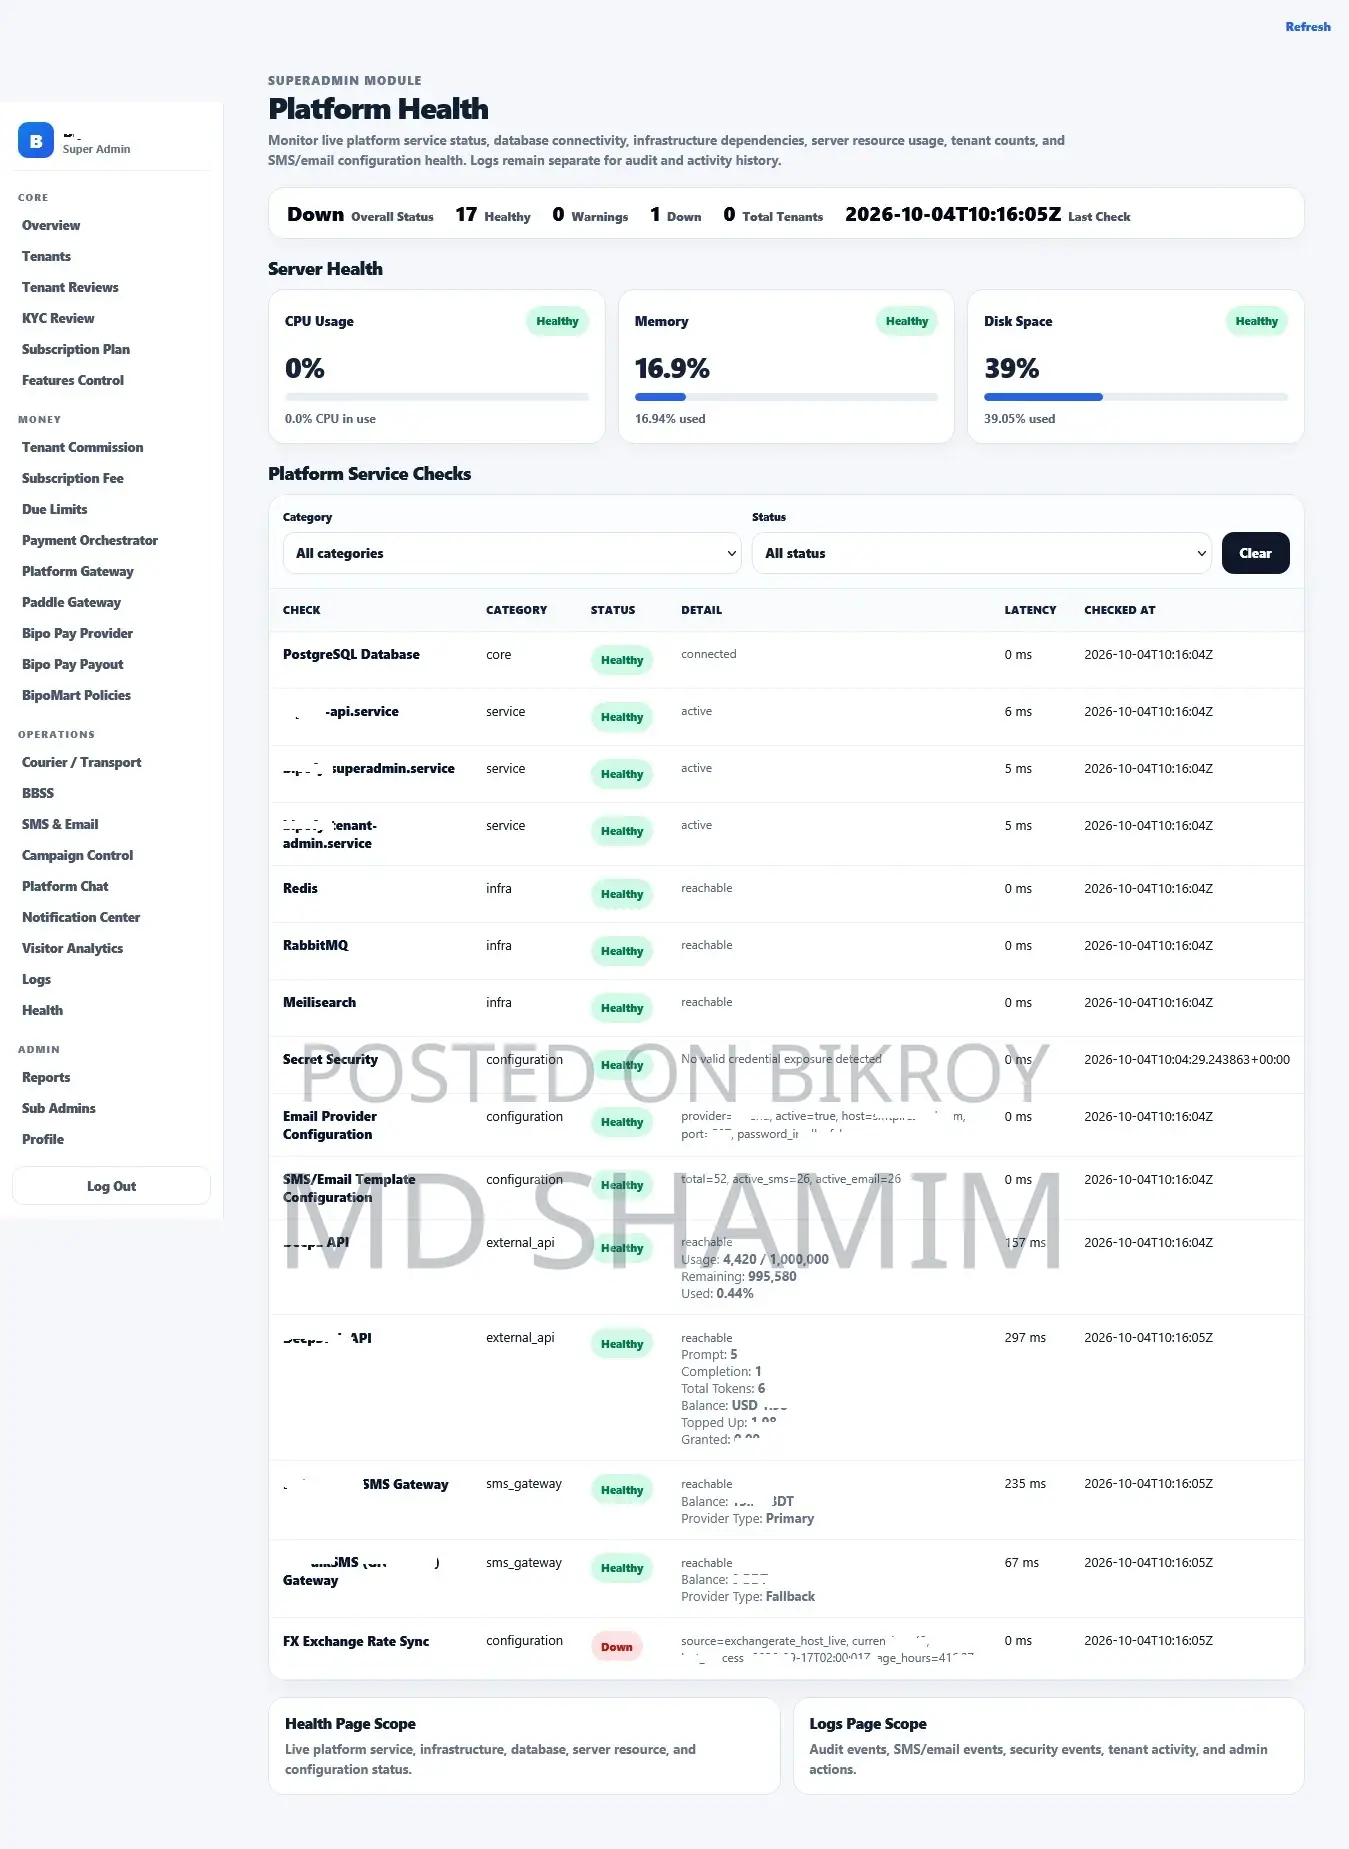Click the PostgreSQL Database row name

click(351, 655)
